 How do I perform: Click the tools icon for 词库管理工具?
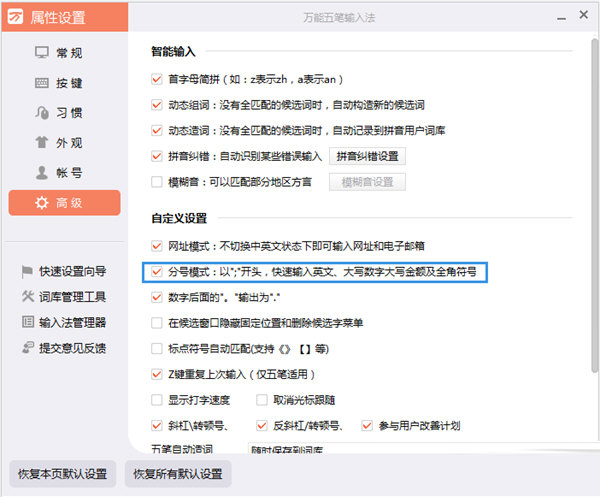[28, 296]
